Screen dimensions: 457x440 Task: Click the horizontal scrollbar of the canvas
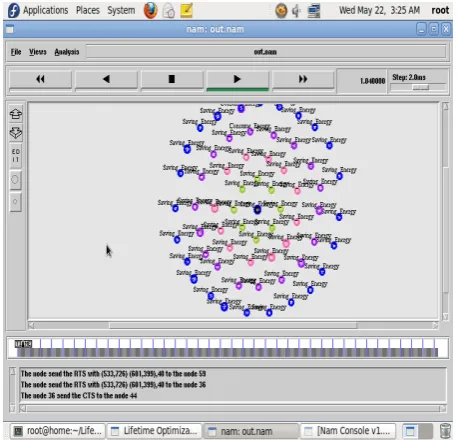click(233, 325)
